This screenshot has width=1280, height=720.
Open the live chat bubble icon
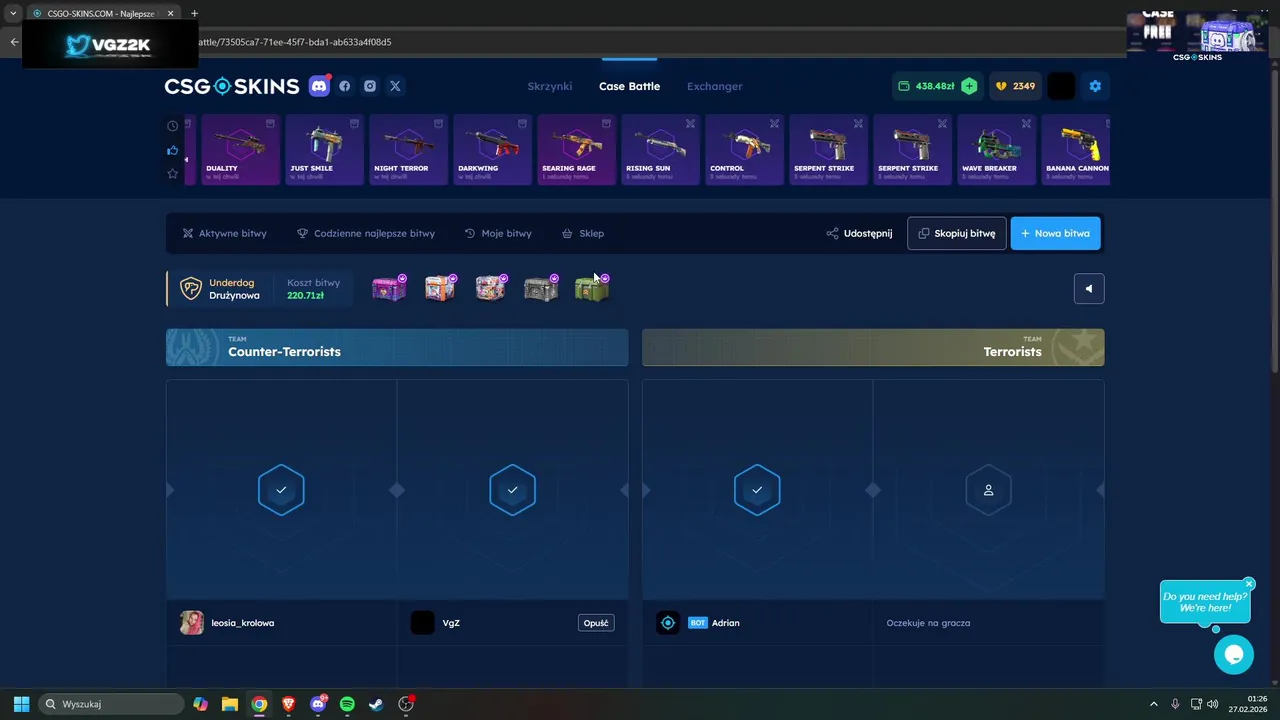(1234, 655)
